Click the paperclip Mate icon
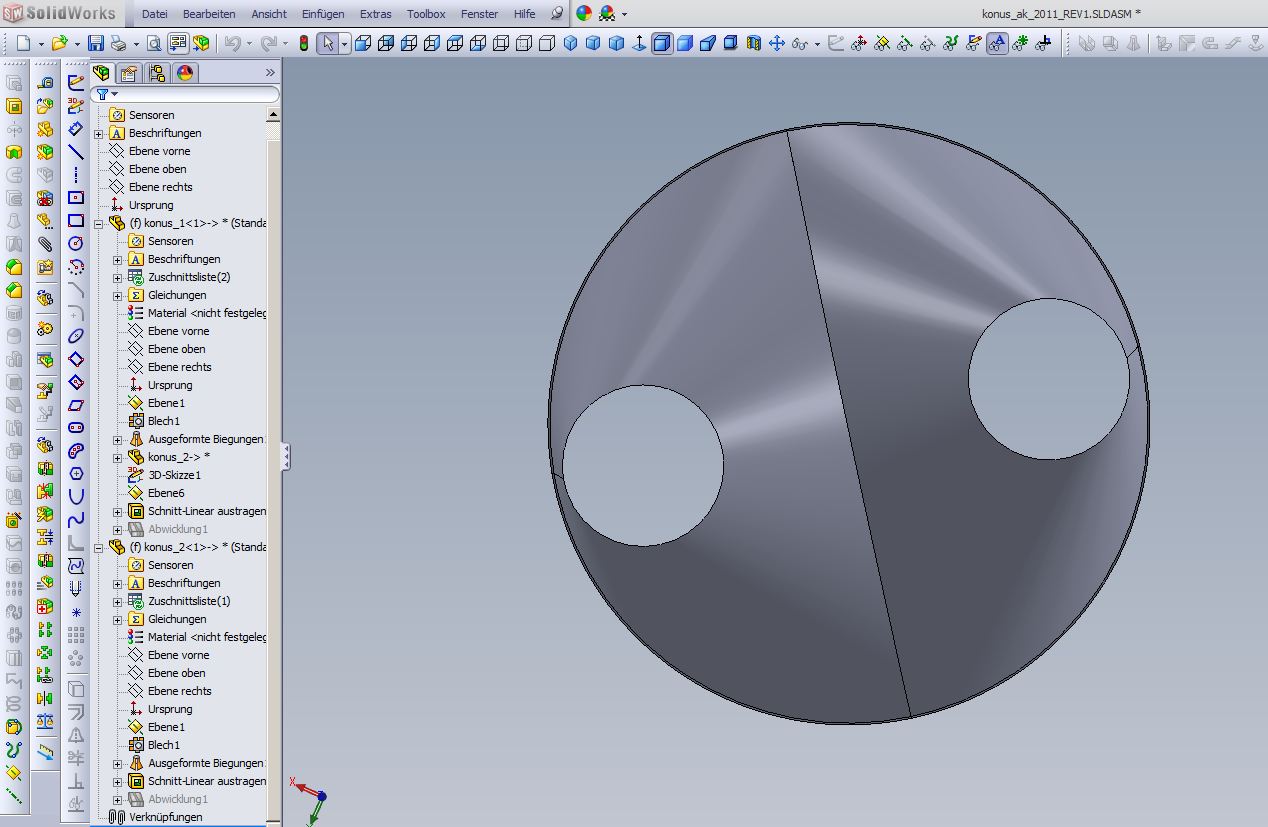 coord(45,244)
